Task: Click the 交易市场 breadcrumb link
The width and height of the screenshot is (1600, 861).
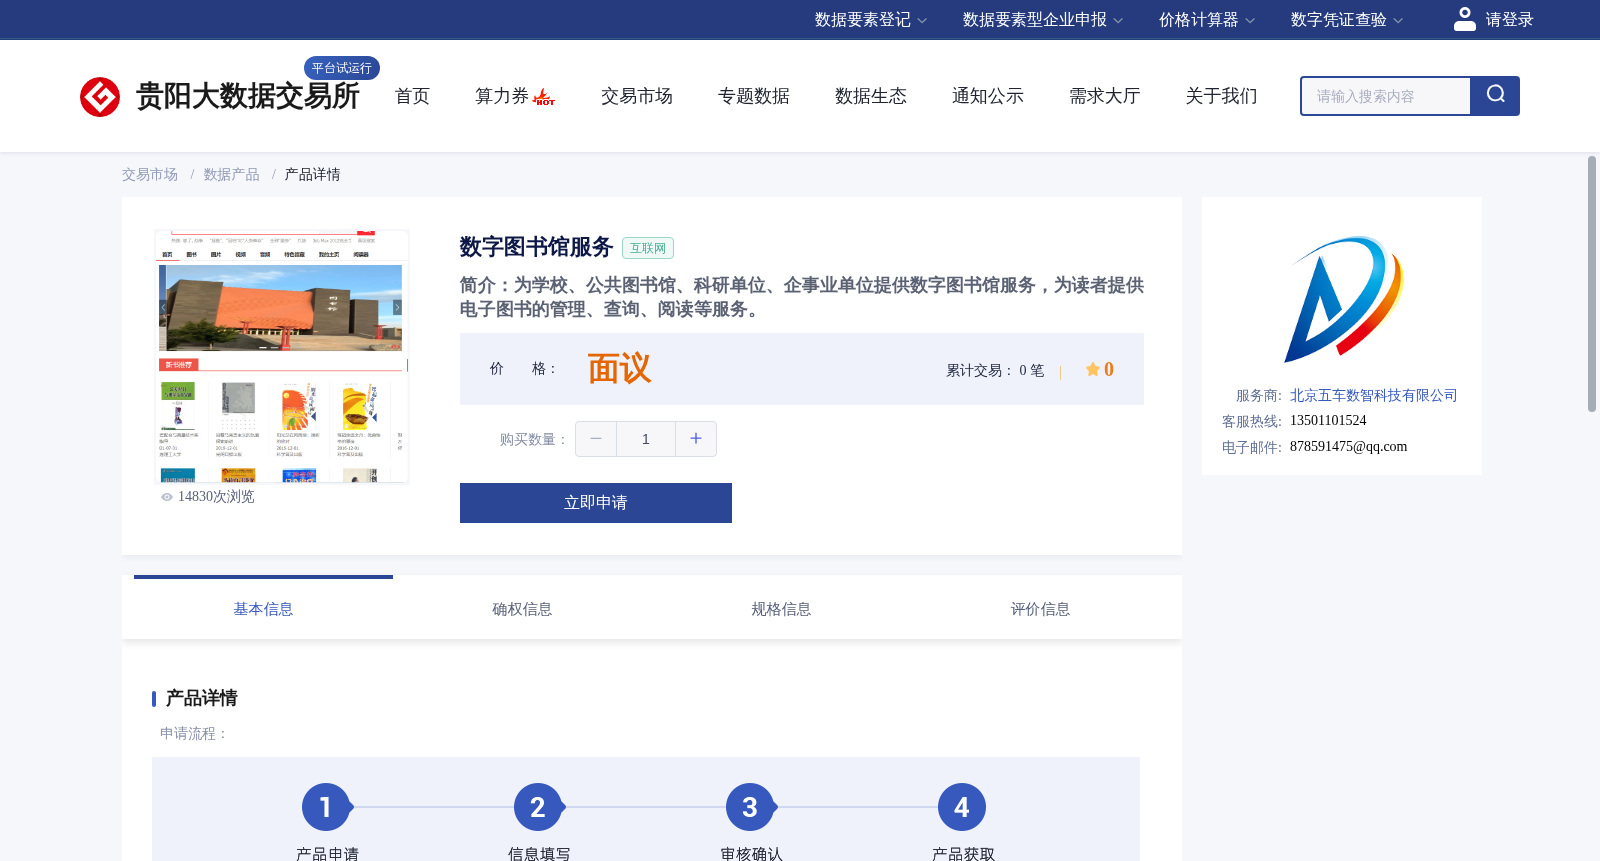Action: coord(150,175)
